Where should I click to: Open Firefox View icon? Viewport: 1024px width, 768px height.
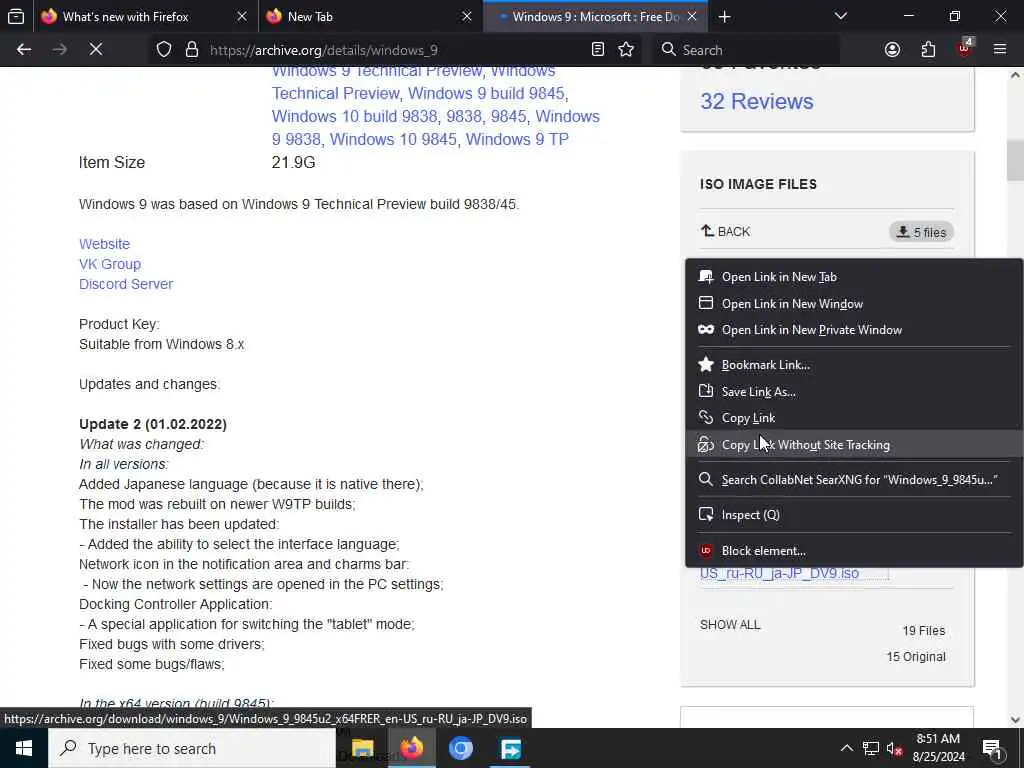click(16, 16)
